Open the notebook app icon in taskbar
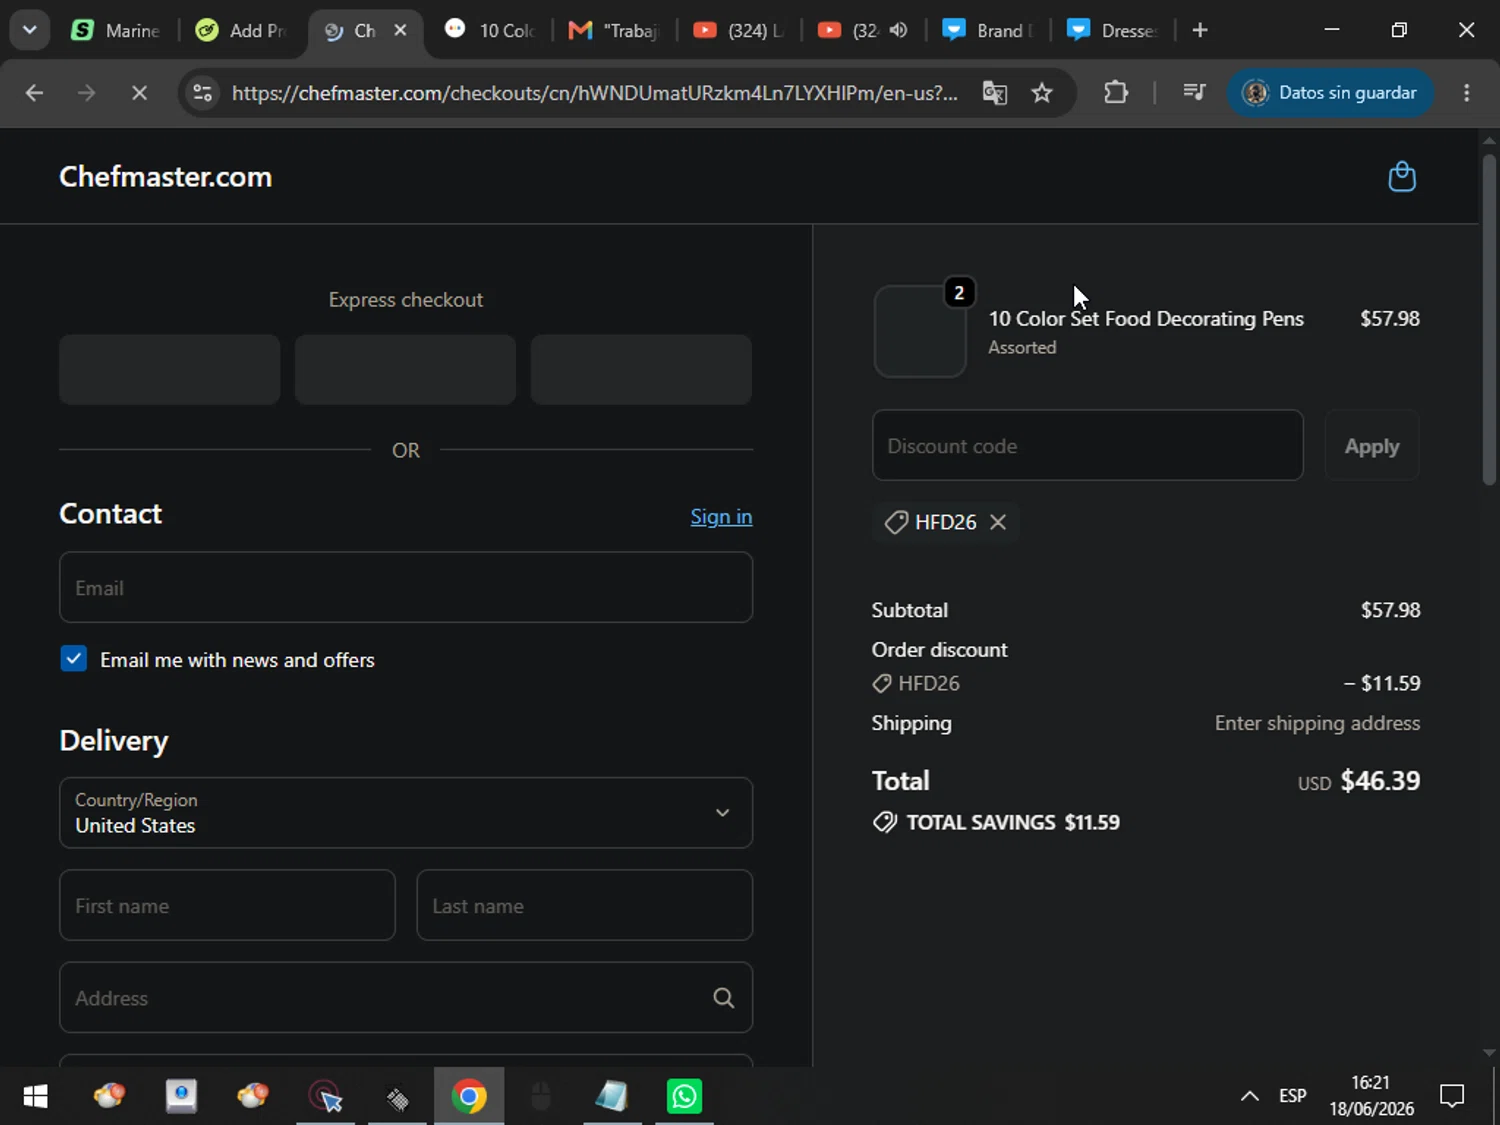The width and height of the screenshot is (1500, 1125). tap(612, 1097)
